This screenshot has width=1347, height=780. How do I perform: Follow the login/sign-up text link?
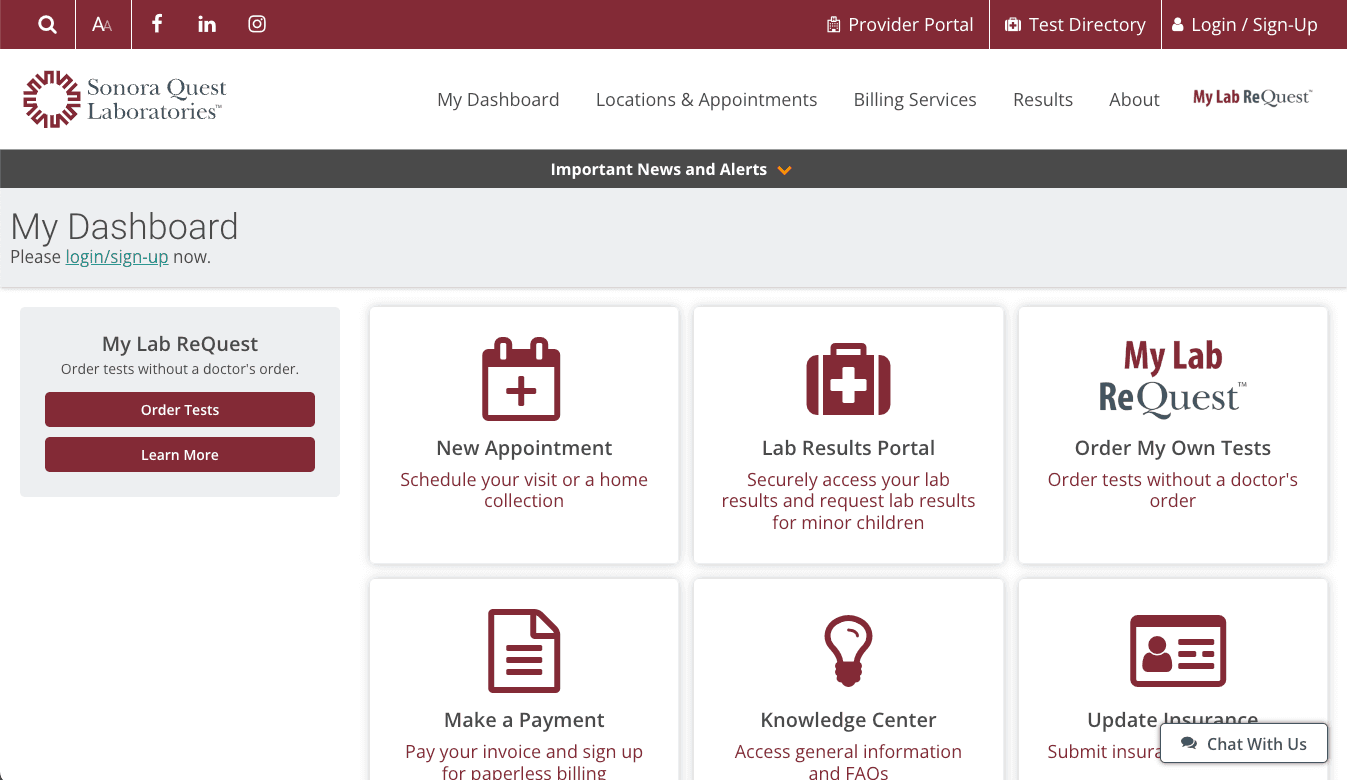(117, 257)
